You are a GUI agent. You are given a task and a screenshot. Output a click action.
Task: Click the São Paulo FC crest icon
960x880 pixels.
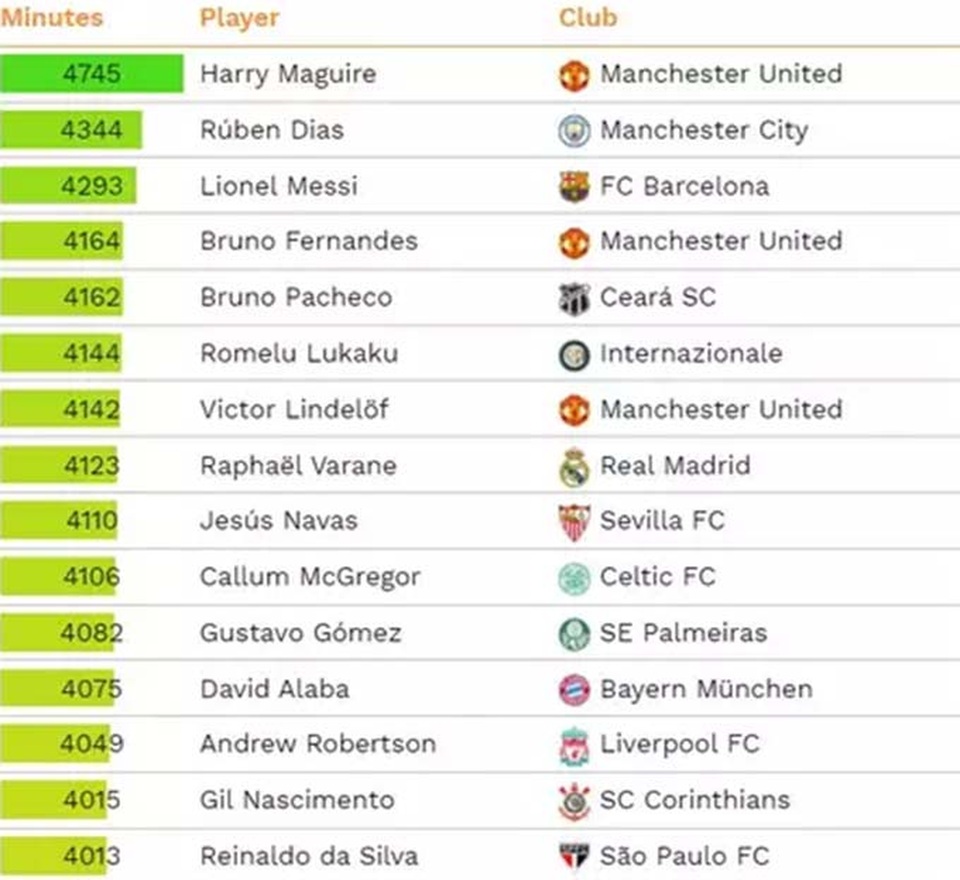pos(574,858)
